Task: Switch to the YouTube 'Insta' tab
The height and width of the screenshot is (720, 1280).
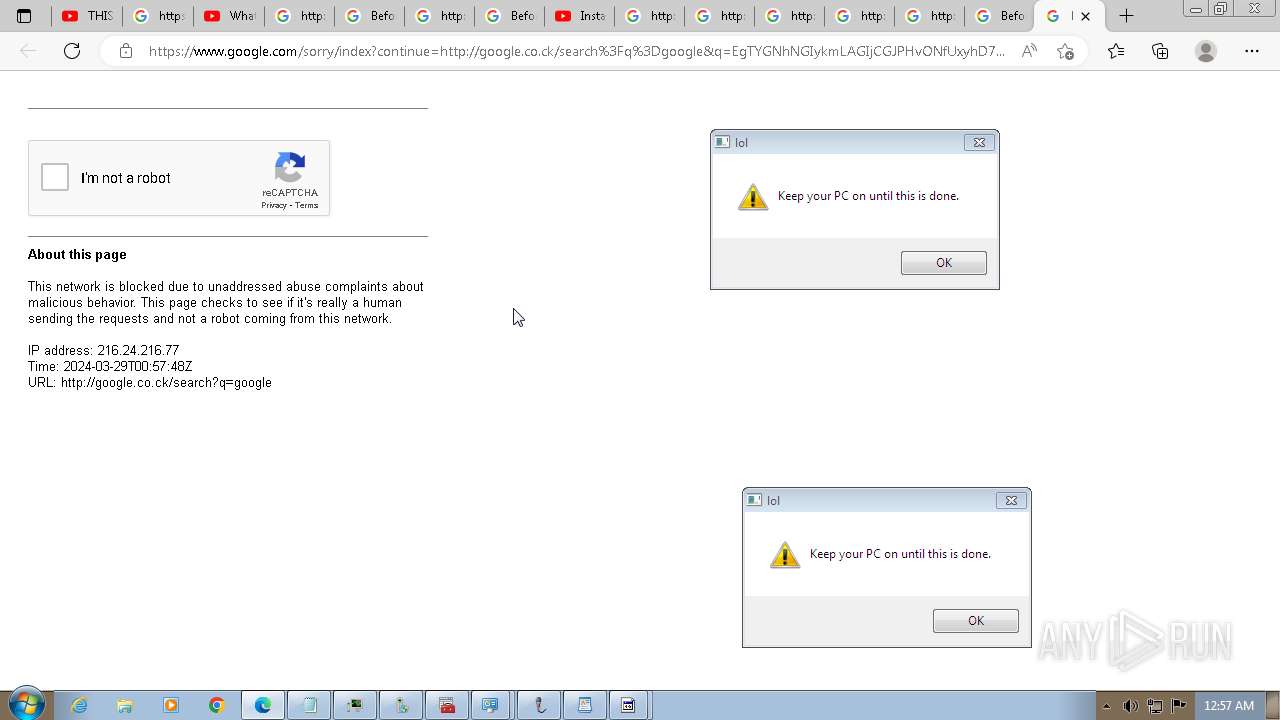Action: (579, 16)
